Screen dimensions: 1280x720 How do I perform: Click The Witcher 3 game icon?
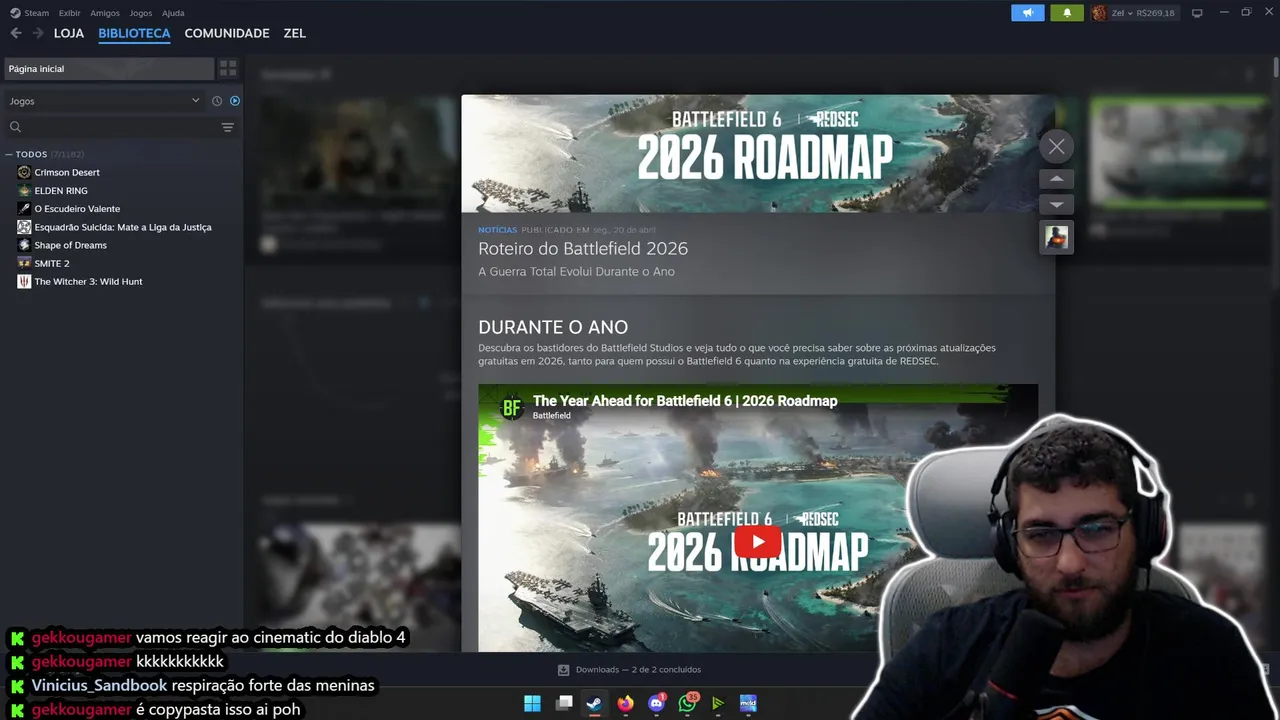pyautogui.click(x=24, y=282)
